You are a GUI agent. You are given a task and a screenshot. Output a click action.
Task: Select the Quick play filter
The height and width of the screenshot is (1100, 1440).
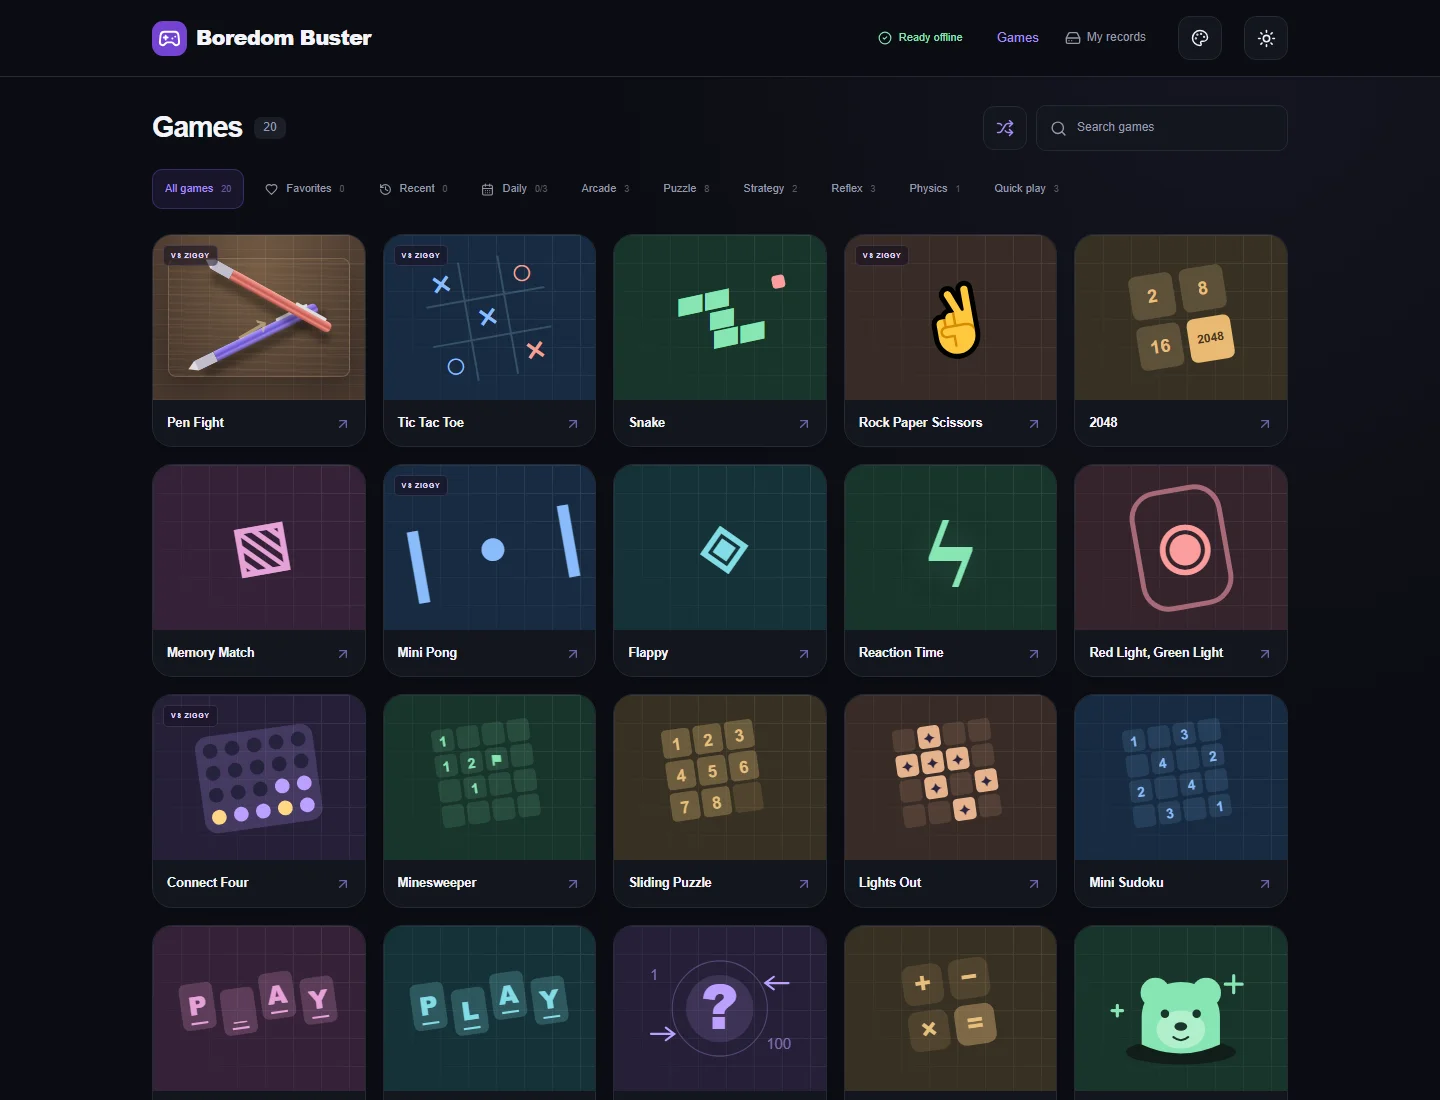(x=1026, y=189)
